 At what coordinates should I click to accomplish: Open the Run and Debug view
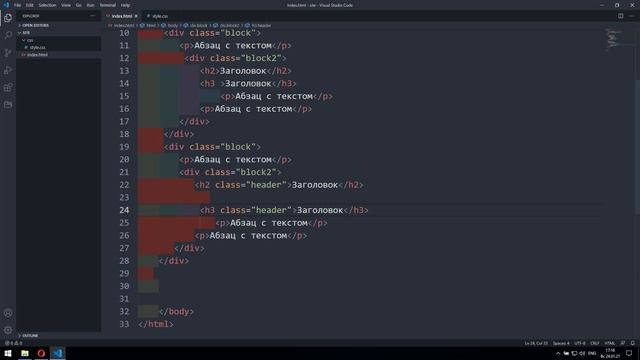[x=8, y=70]
